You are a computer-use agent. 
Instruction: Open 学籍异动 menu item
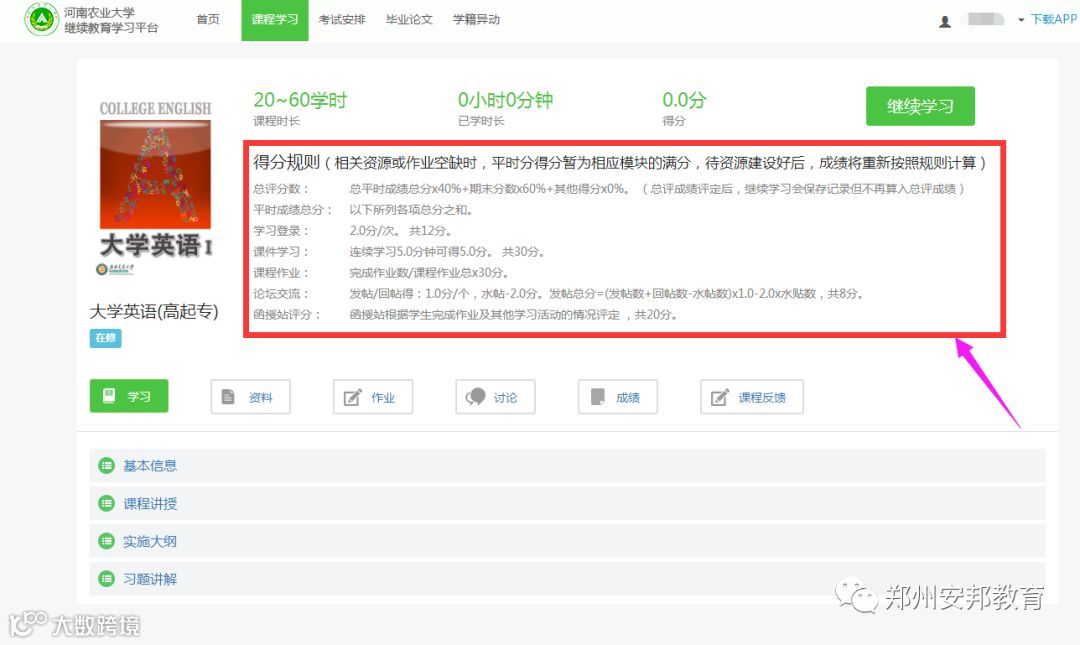click(476, 19)
